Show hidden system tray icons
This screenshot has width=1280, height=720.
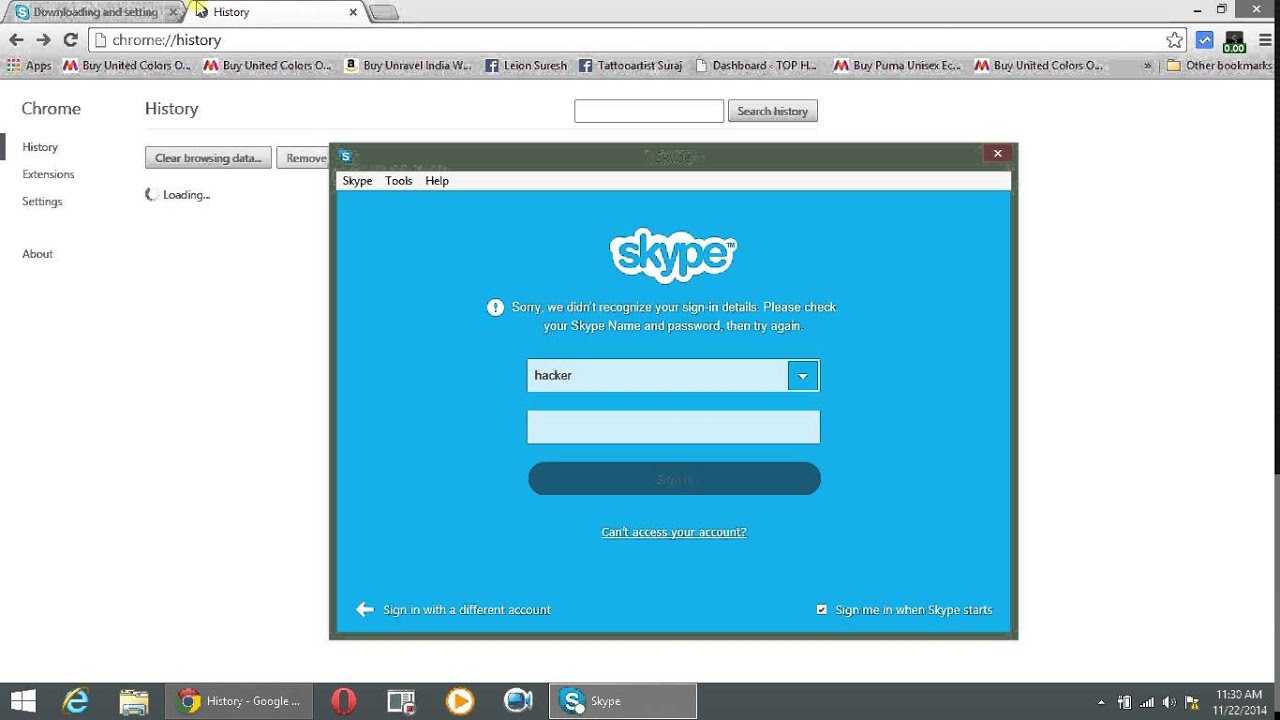click(1101, 702)
